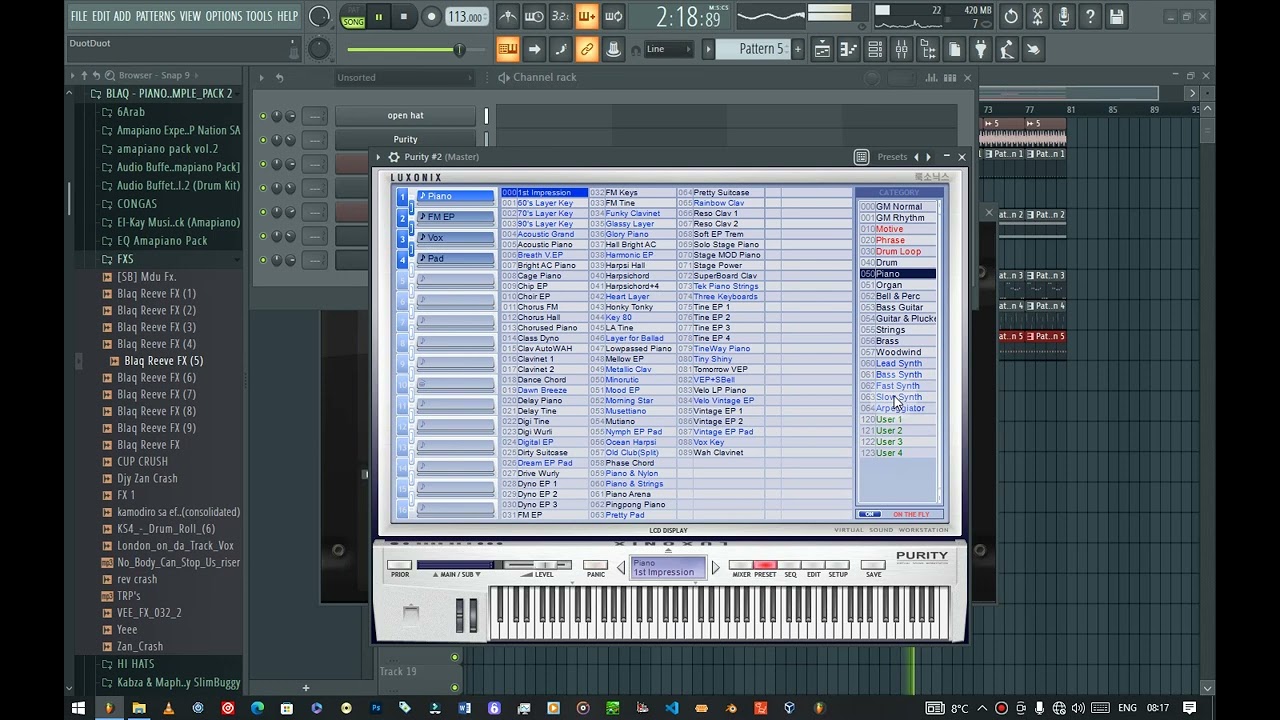Click the Purity PANIC button
The height and width of the screenshot is (720, 1280).
point(596,566)
